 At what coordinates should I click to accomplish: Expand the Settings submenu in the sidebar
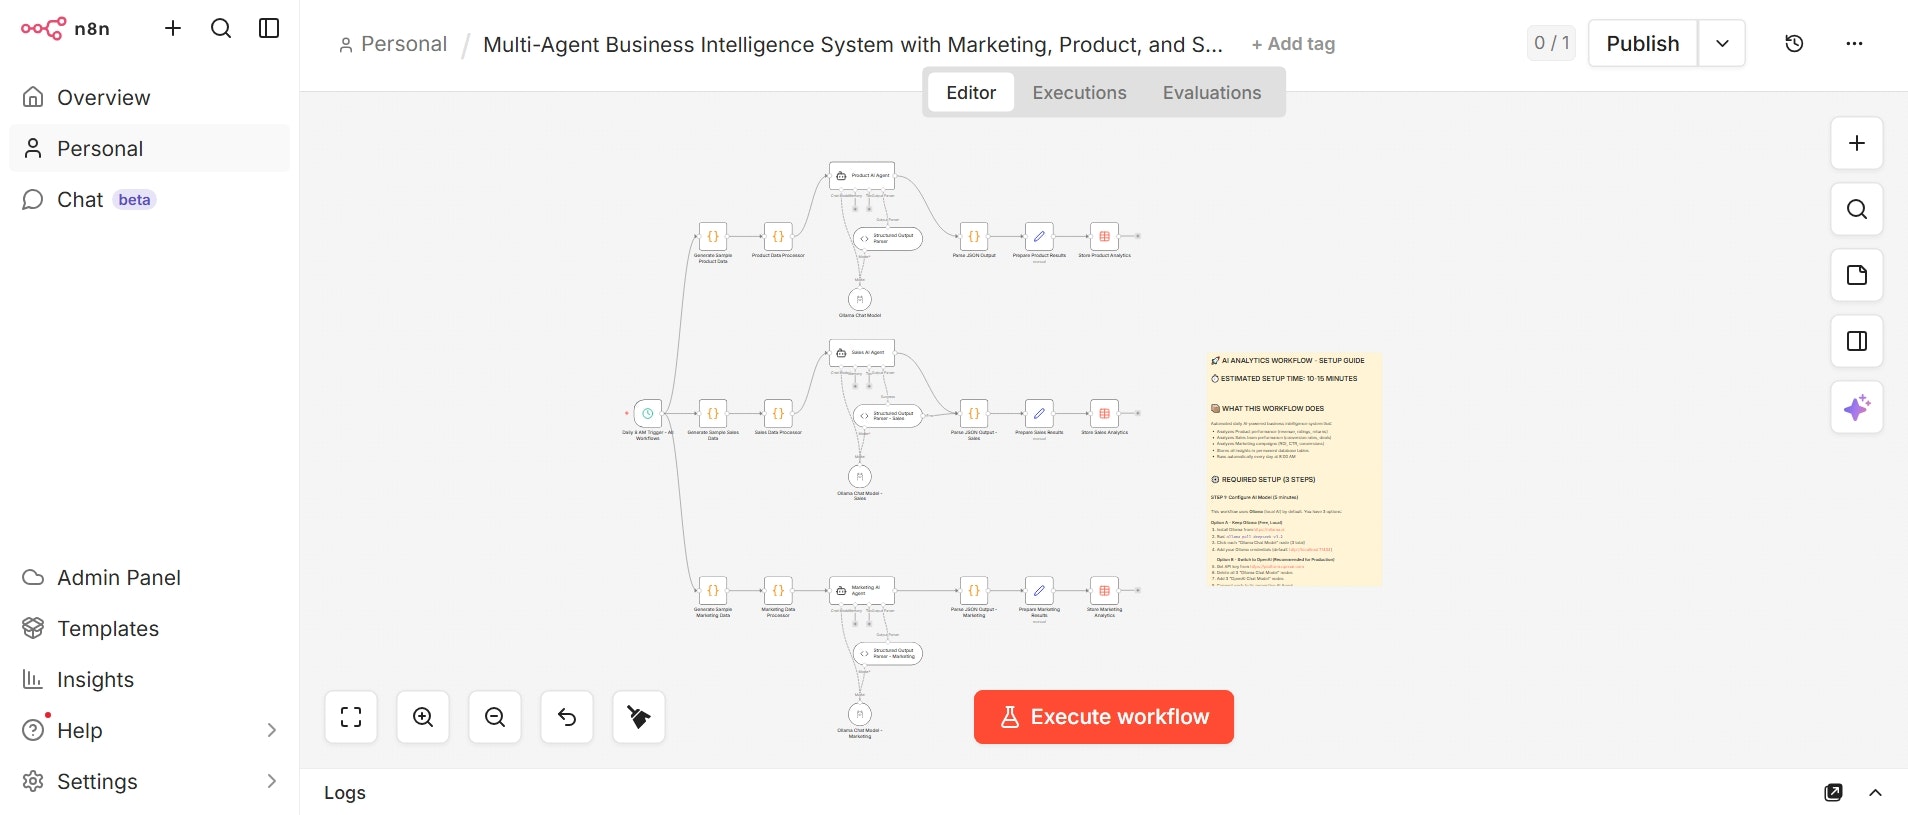pos(271,781)
